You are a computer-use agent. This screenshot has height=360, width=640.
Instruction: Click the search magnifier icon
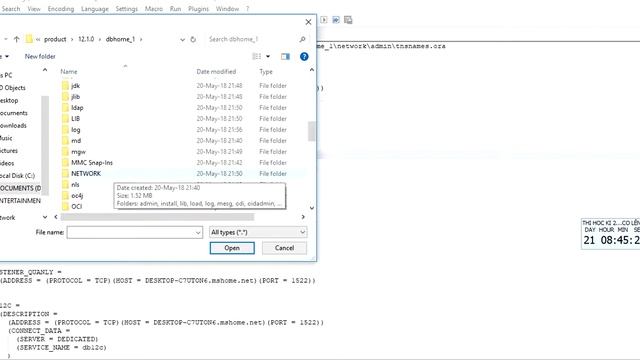tap(302, 39)
